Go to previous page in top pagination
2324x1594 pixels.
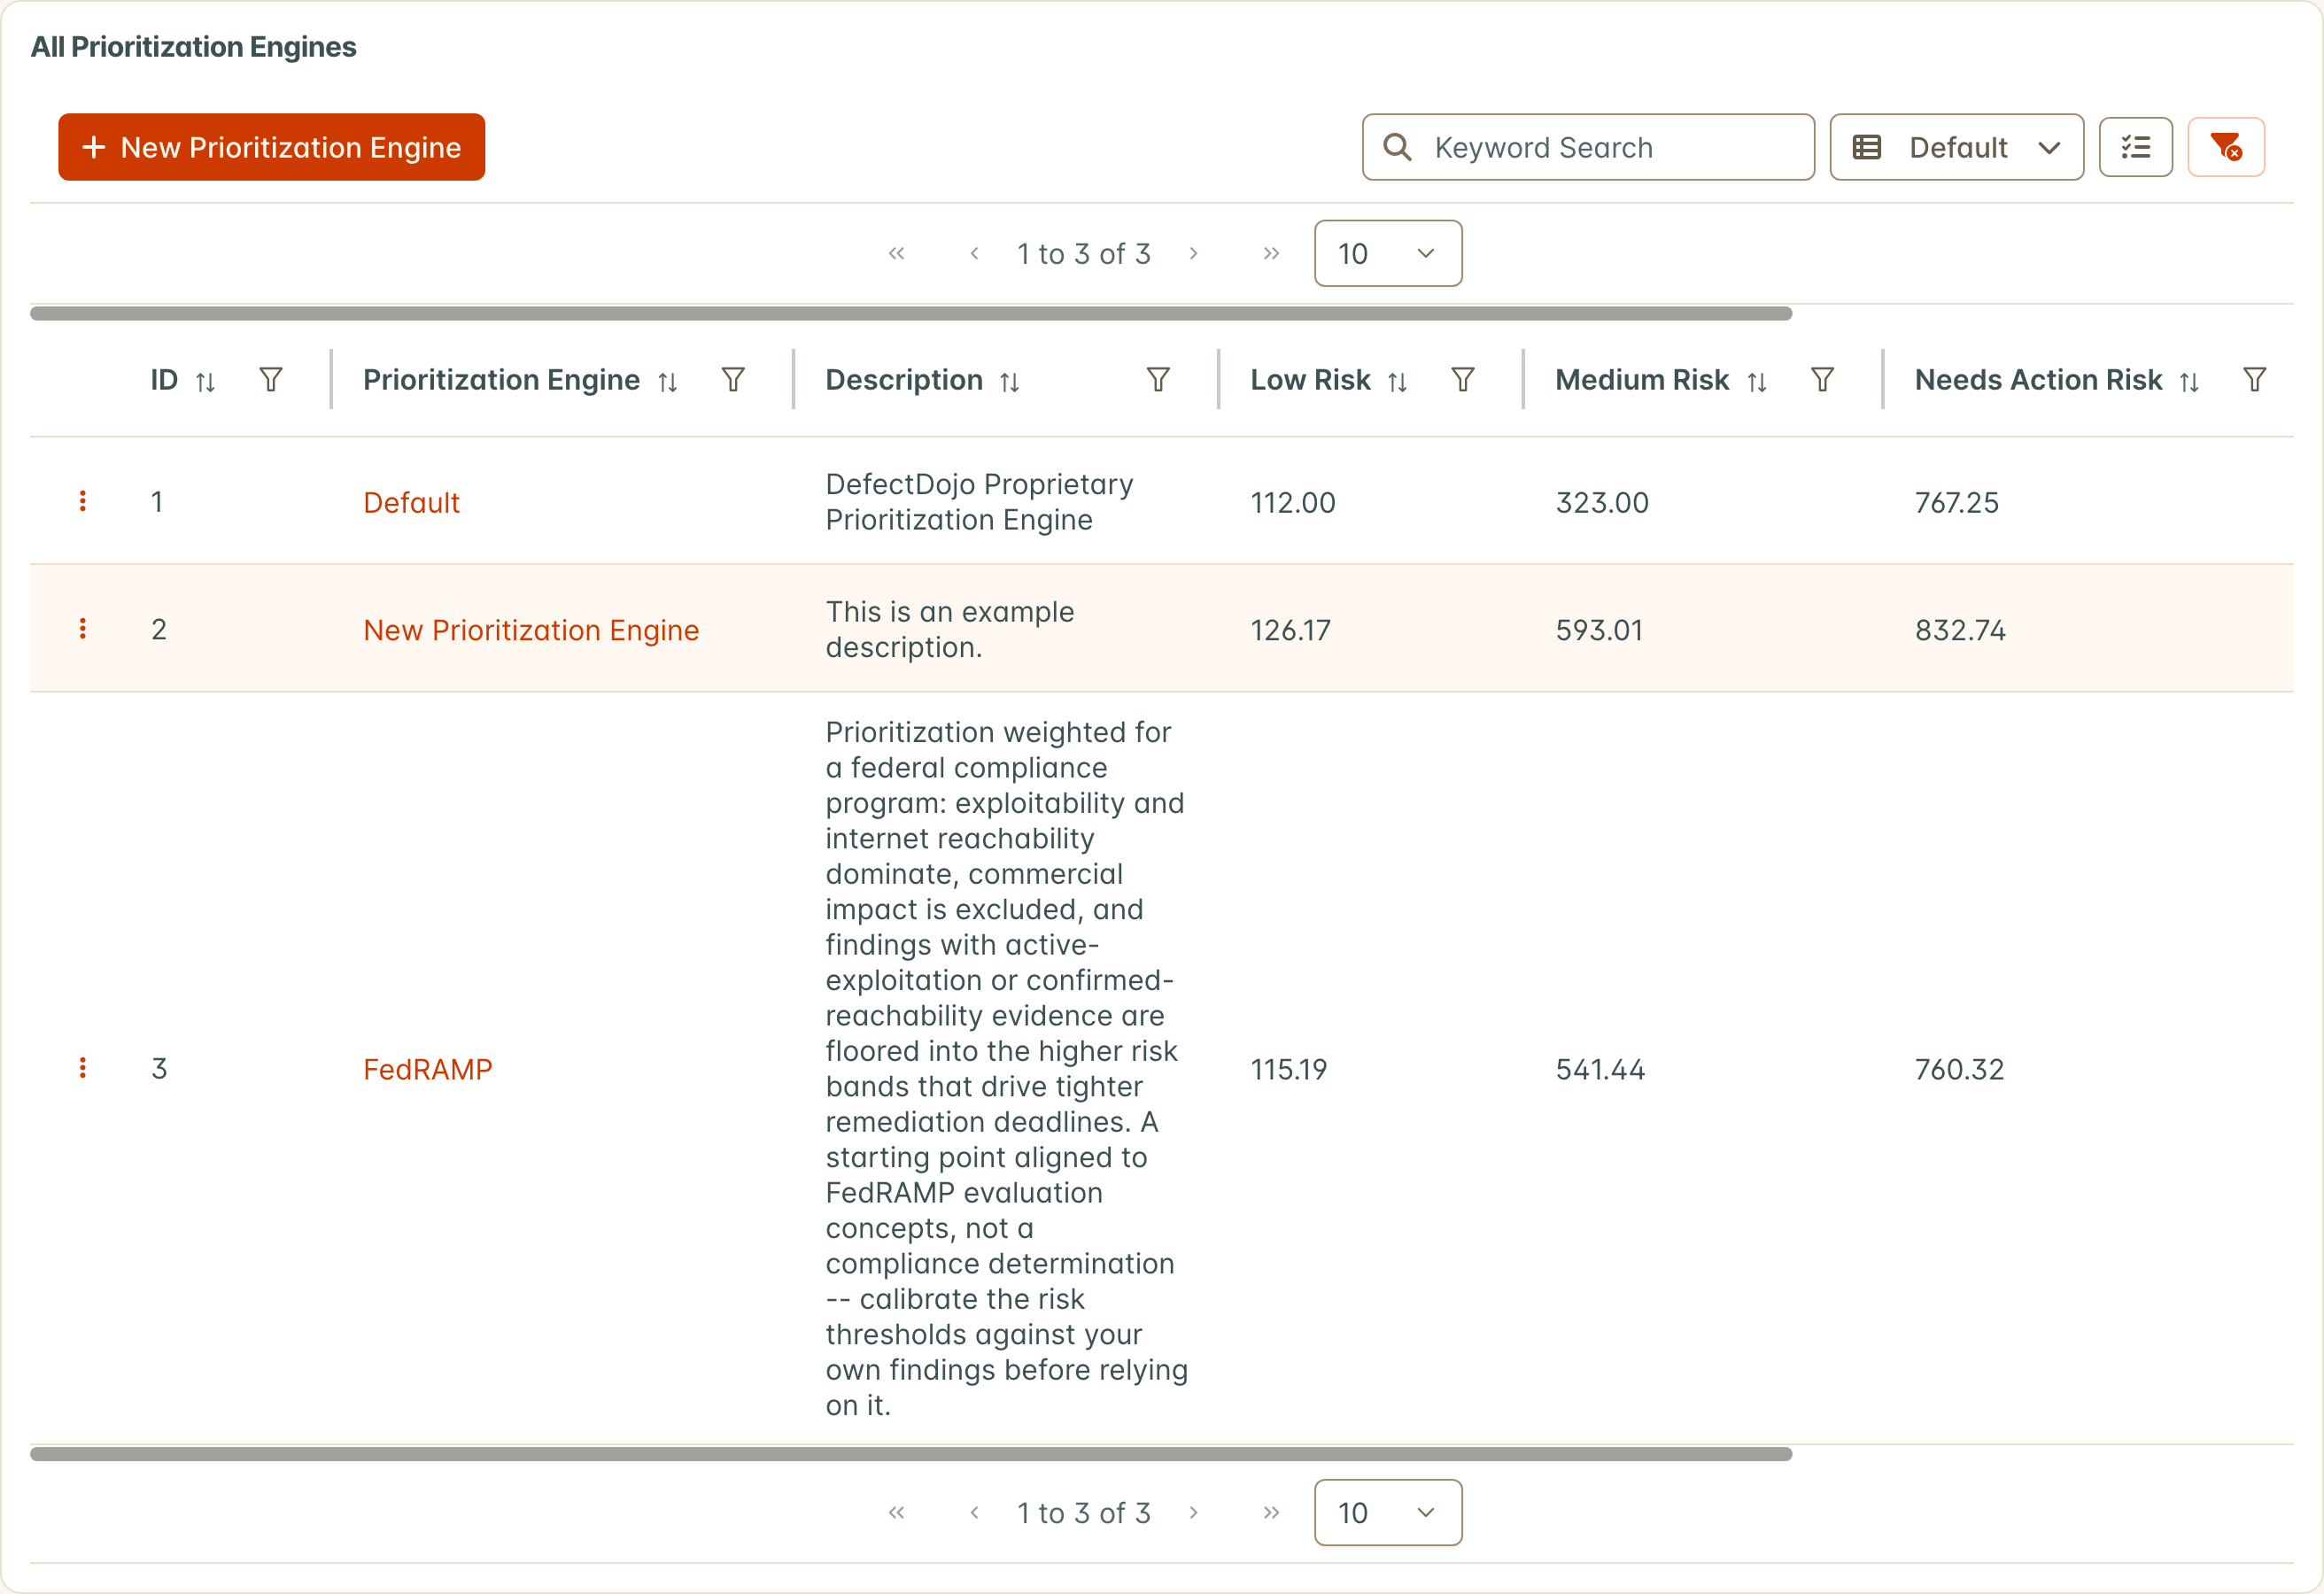(x=974, y=253)
